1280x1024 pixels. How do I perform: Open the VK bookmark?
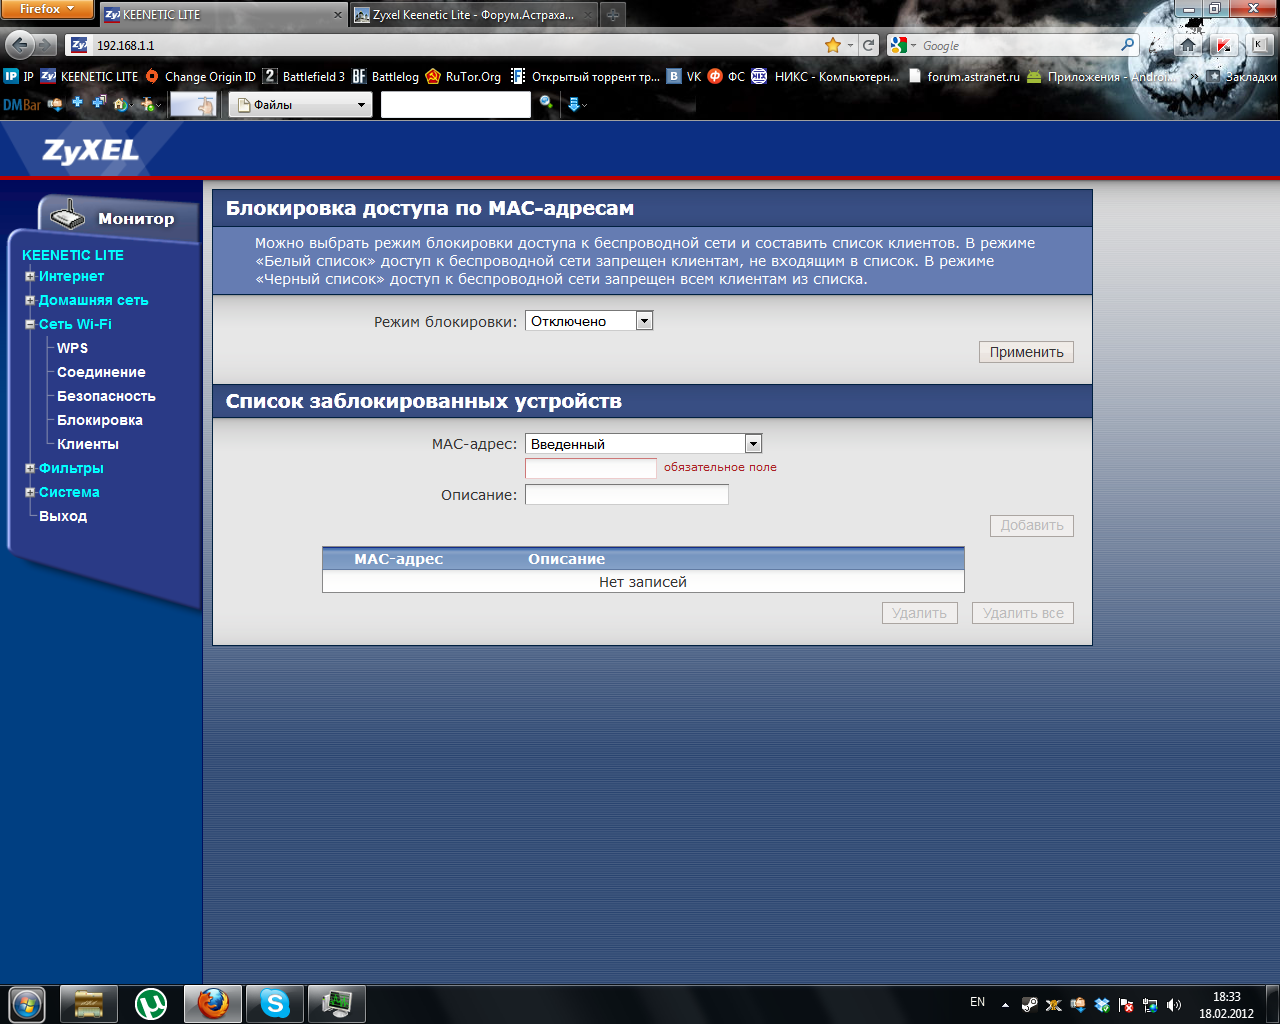pos(685,76)
